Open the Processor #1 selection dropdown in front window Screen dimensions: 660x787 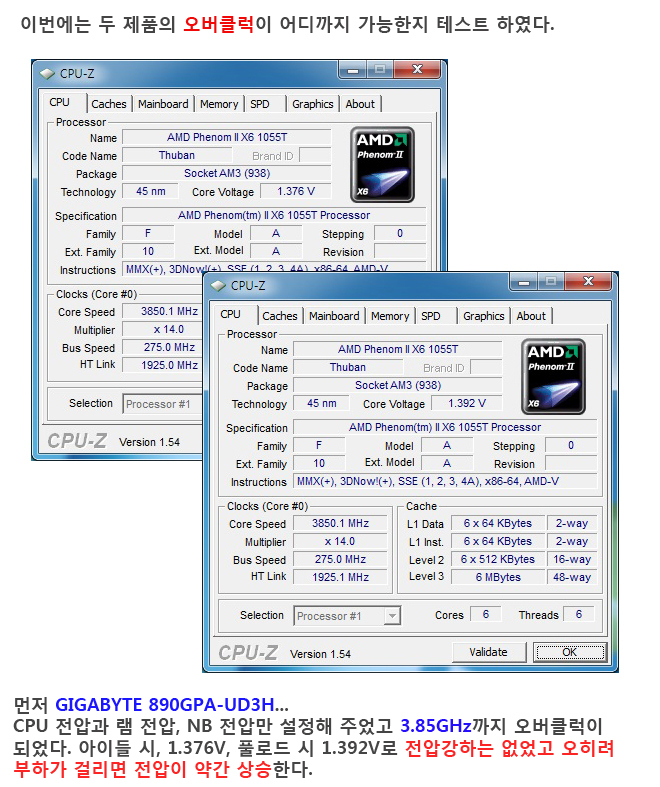392,616
